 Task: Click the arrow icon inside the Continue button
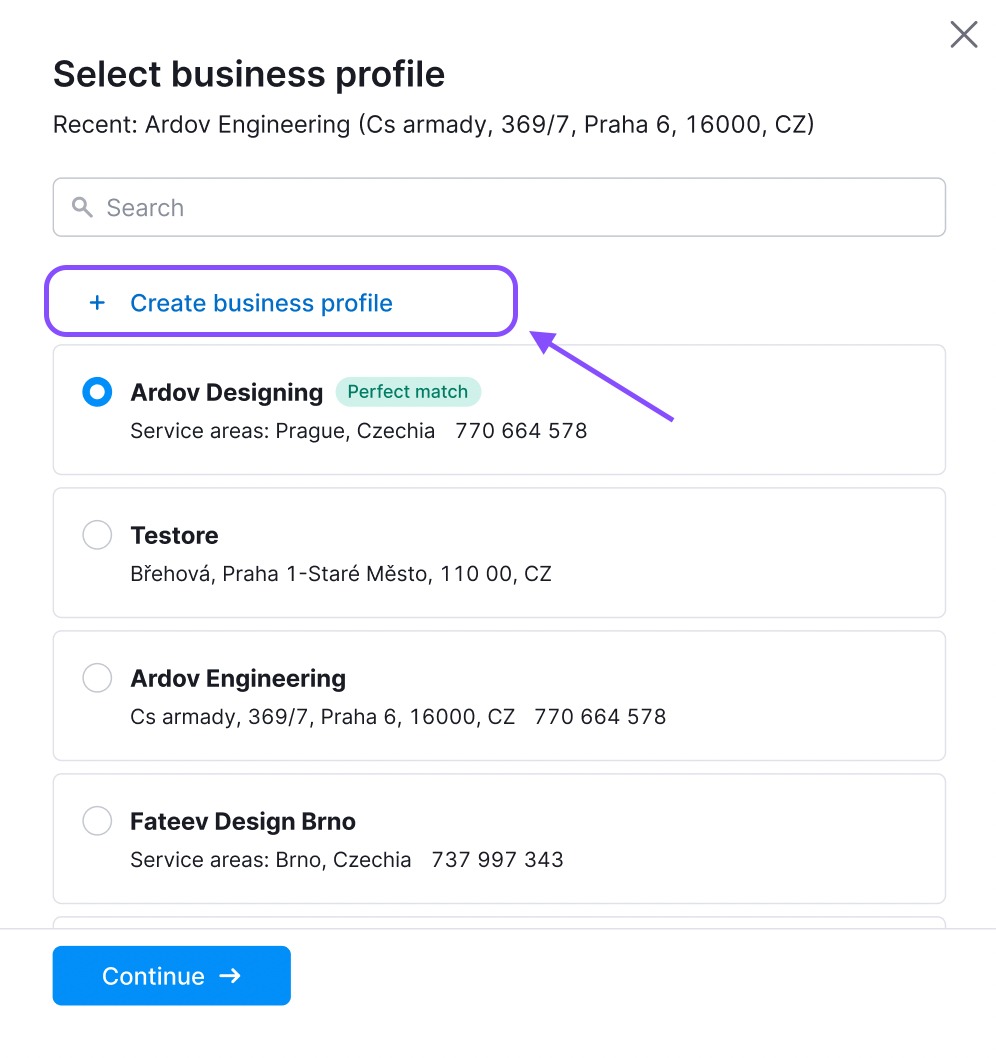click(231, 975)
